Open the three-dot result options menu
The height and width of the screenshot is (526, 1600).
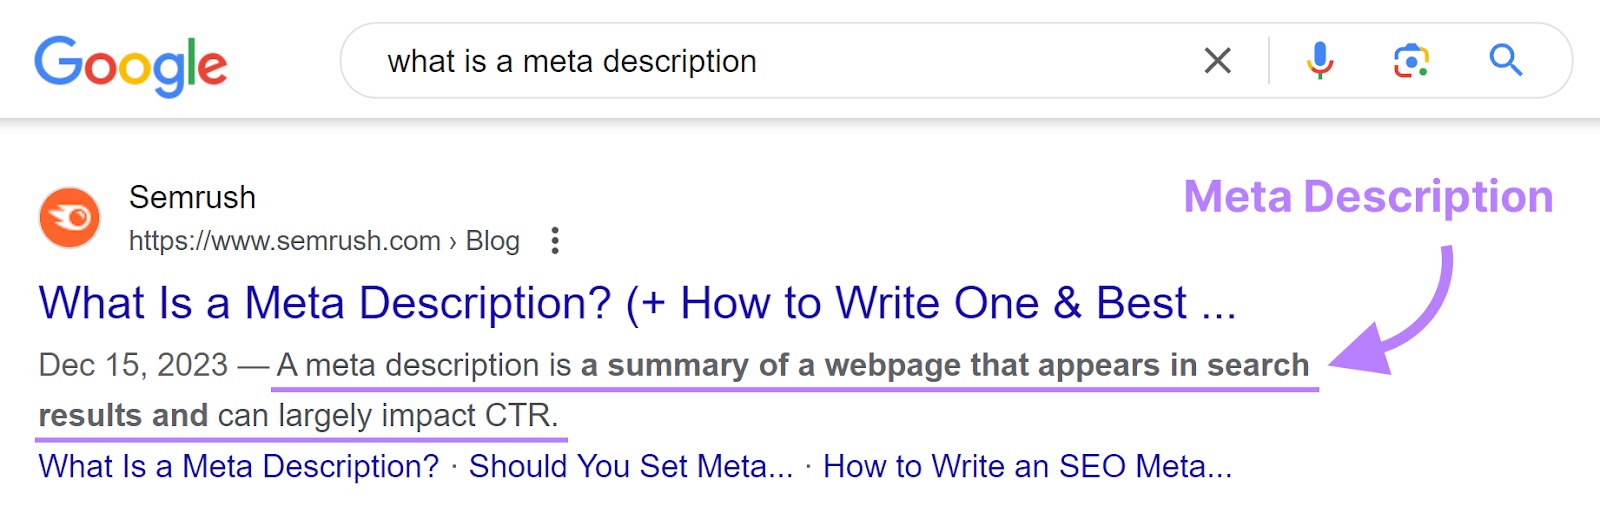[555, 241]
